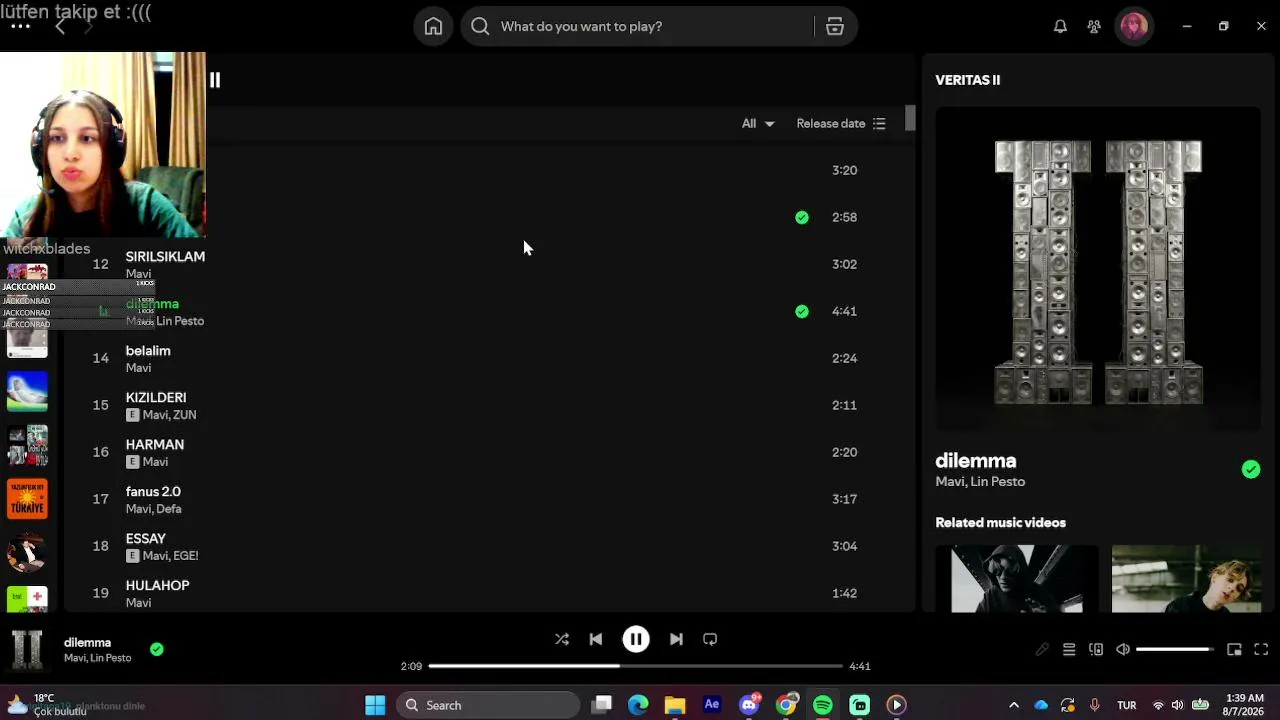Open the Türkiye playlist in sidebar

point(27,499)
